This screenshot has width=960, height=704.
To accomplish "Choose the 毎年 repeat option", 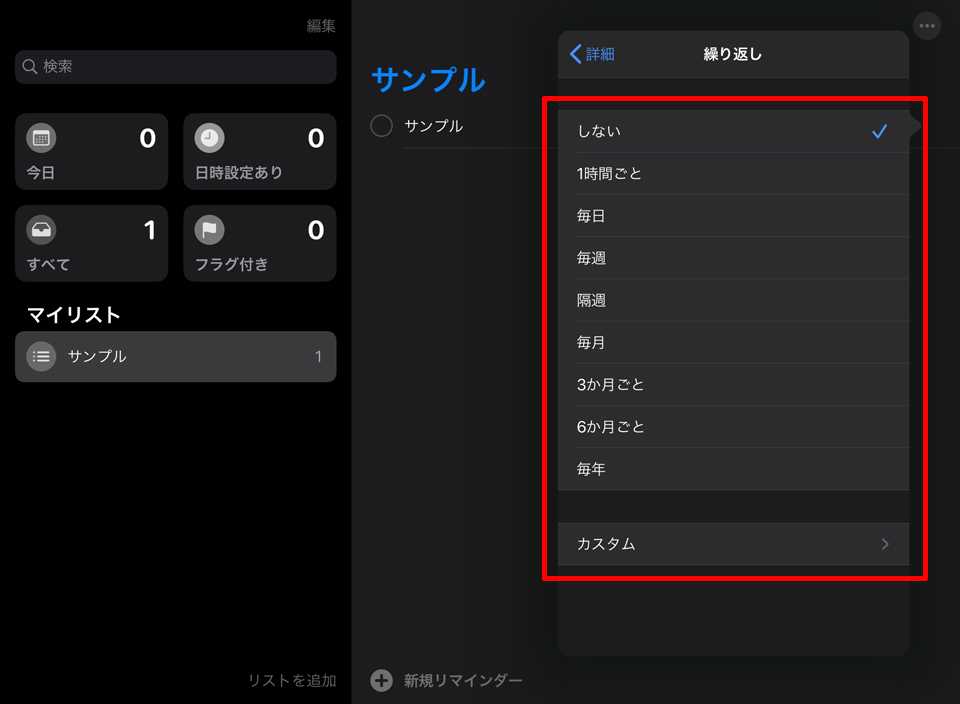I will pyautogui.click(x=733, y=469).
